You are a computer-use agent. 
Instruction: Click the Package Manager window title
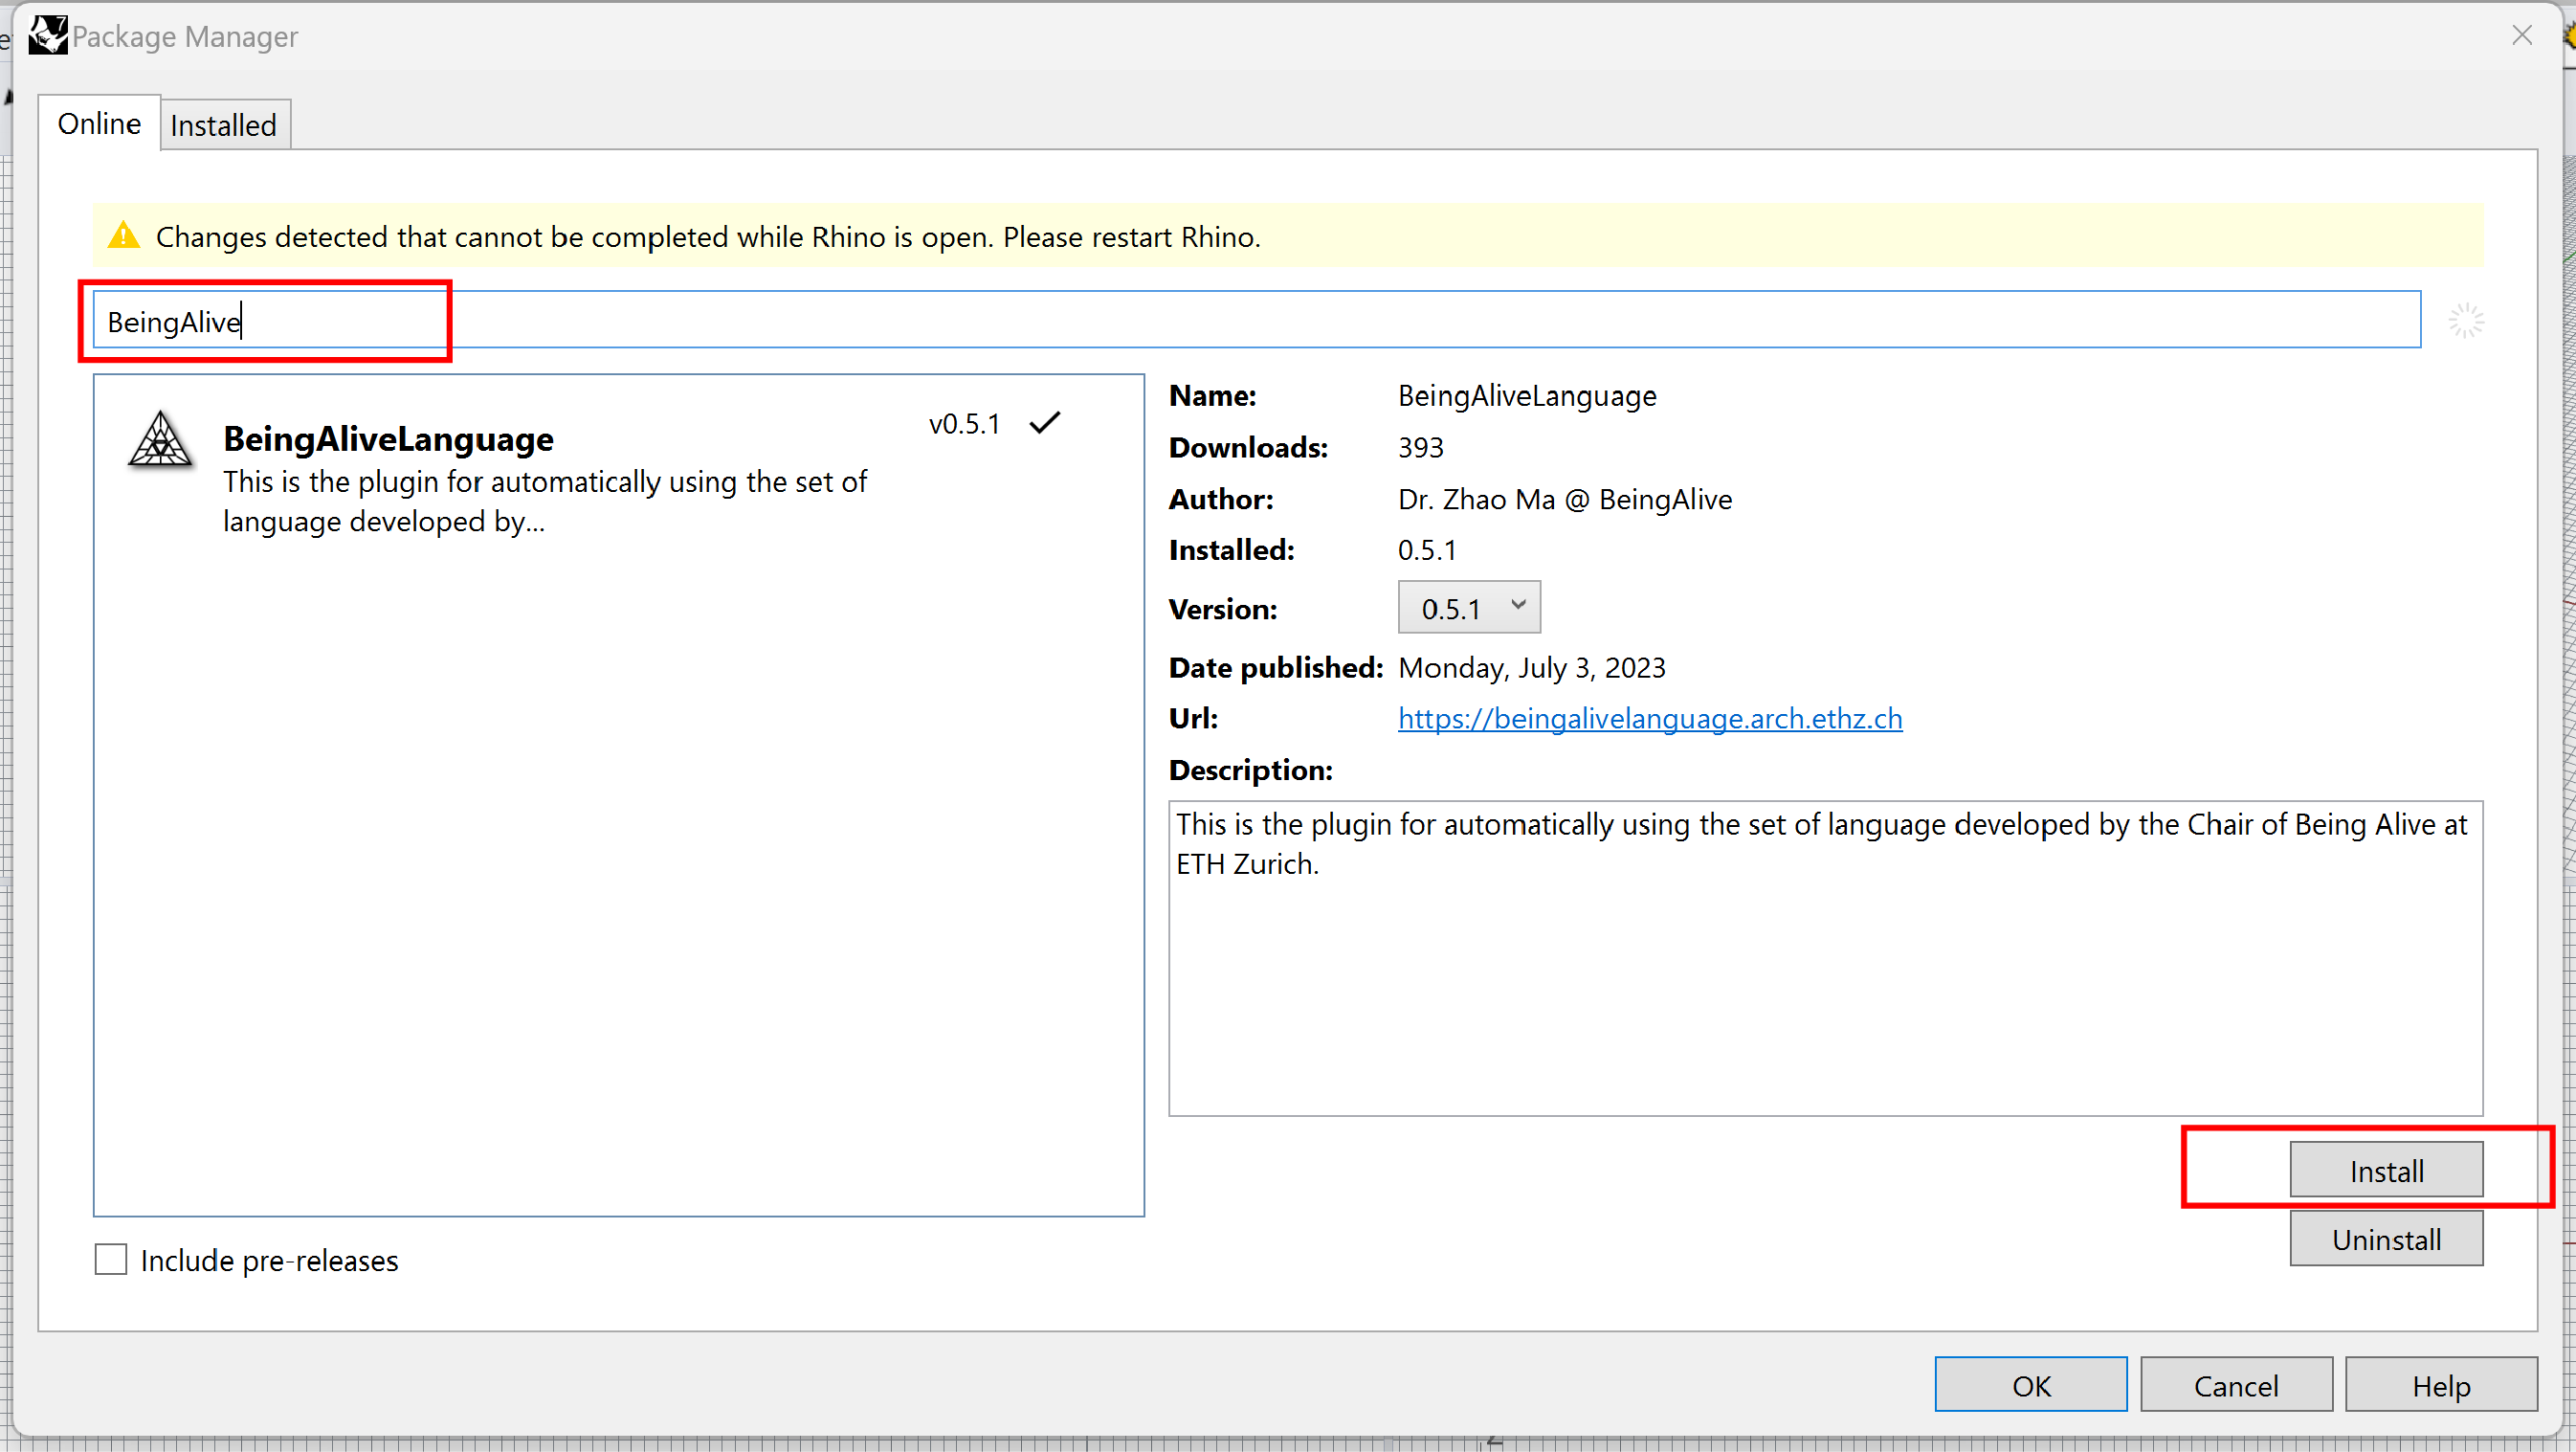tap(185, 37)
